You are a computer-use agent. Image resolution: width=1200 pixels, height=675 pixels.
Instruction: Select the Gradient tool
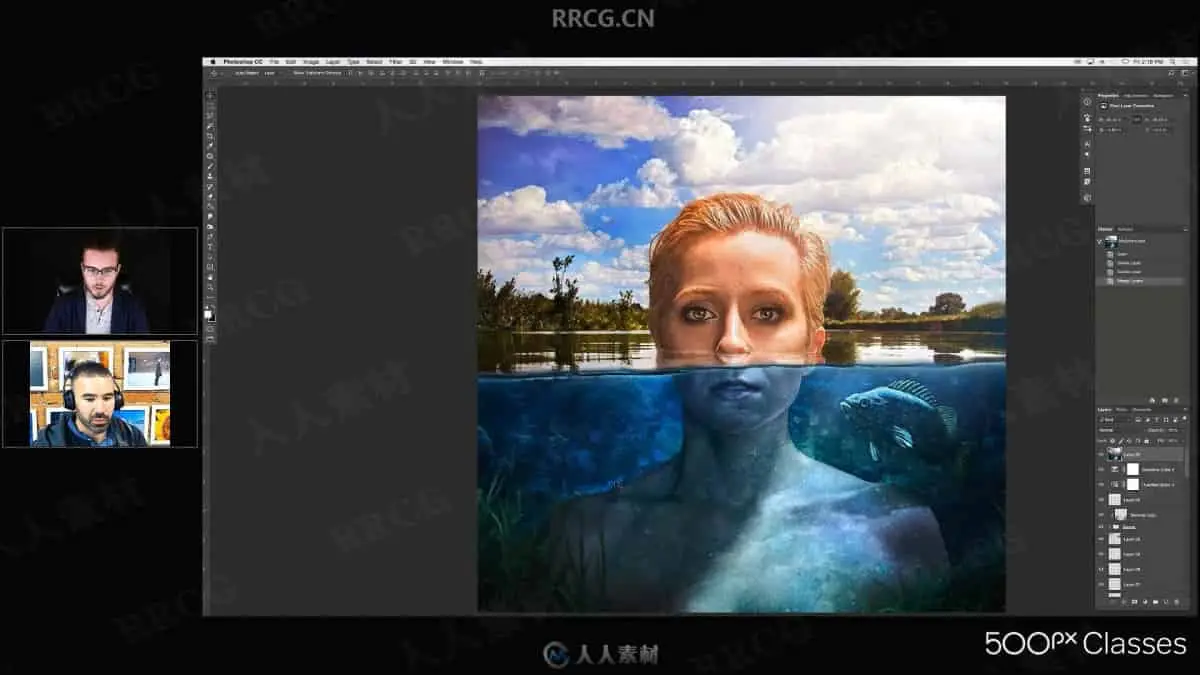tap(210, 208)
